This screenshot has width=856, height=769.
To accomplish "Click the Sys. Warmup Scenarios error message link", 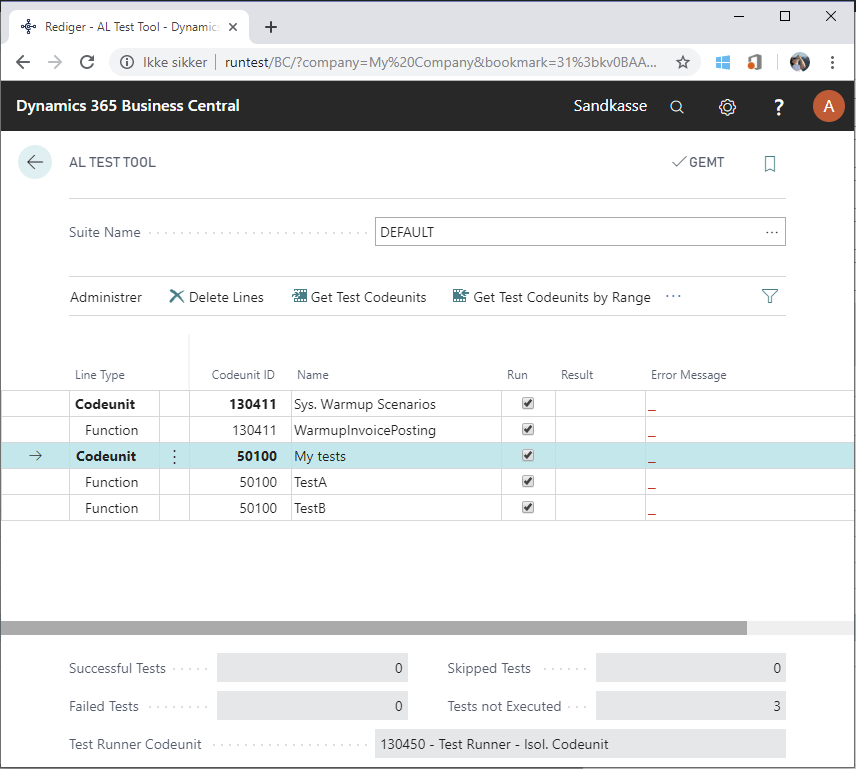I will click(652, 409).
